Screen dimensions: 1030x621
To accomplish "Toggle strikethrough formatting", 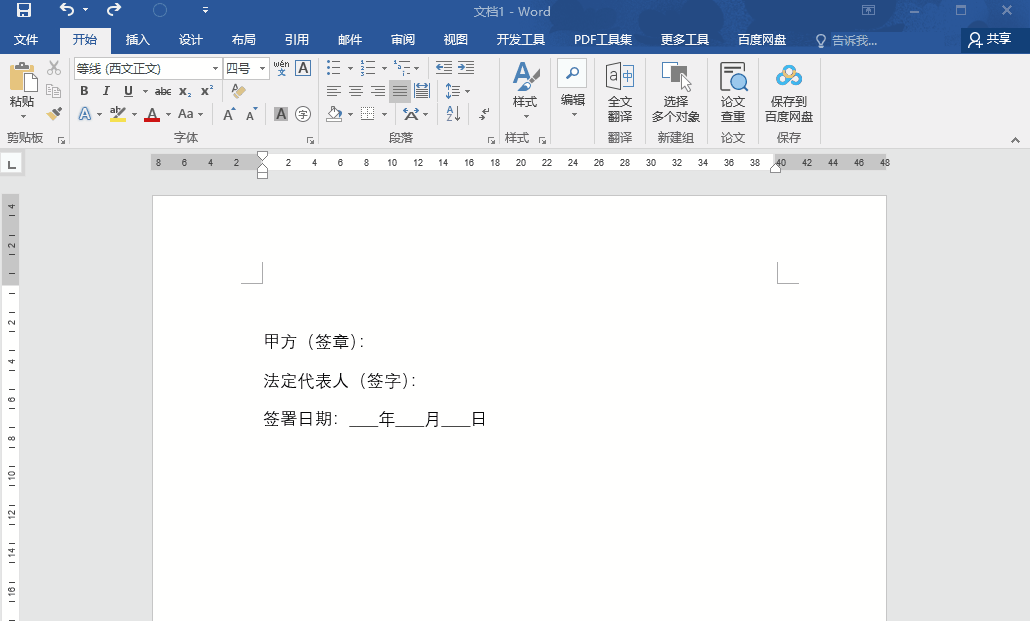I will tap(163, 91).
